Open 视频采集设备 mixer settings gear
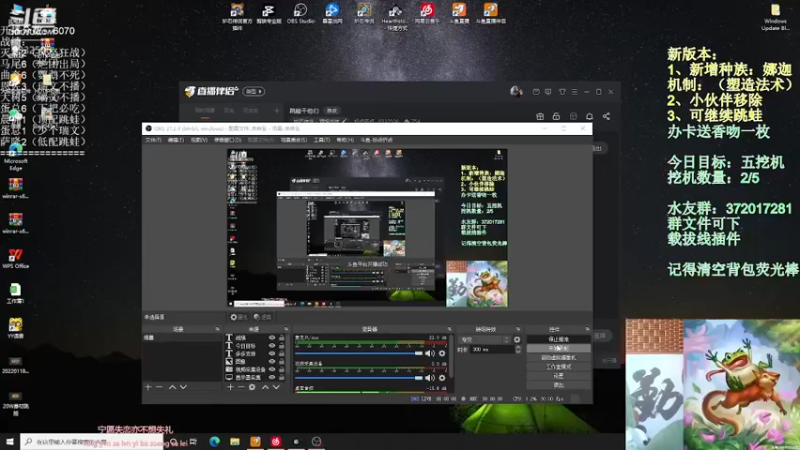Image resolution: width=800 pixels, height=450 pixels. coord(442,378)
